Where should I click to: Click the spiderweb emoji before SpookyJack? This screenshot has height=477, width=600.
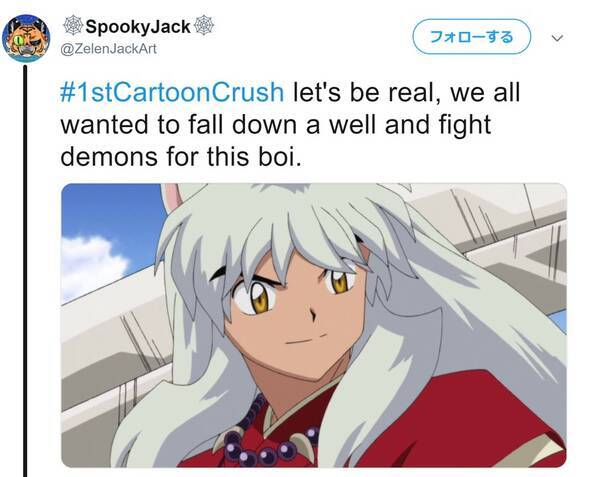[73, 26]
